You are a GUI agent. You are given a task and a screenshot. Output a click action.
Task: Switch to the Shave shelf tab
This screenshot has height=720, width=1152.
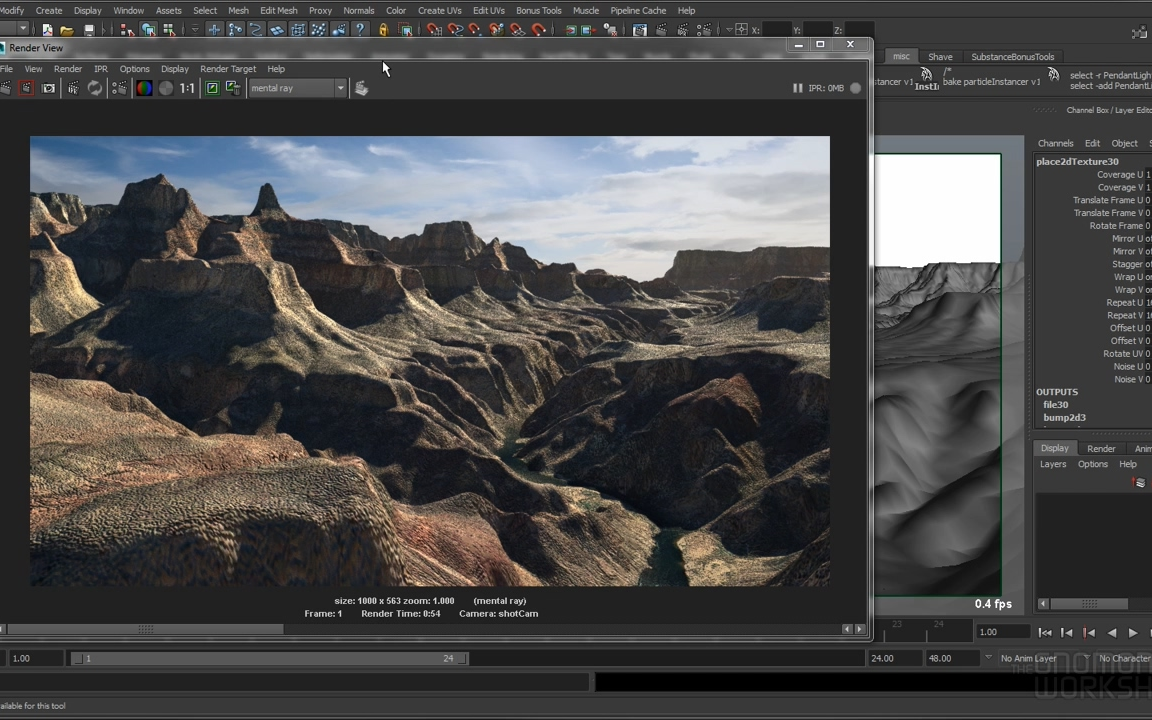940,57
